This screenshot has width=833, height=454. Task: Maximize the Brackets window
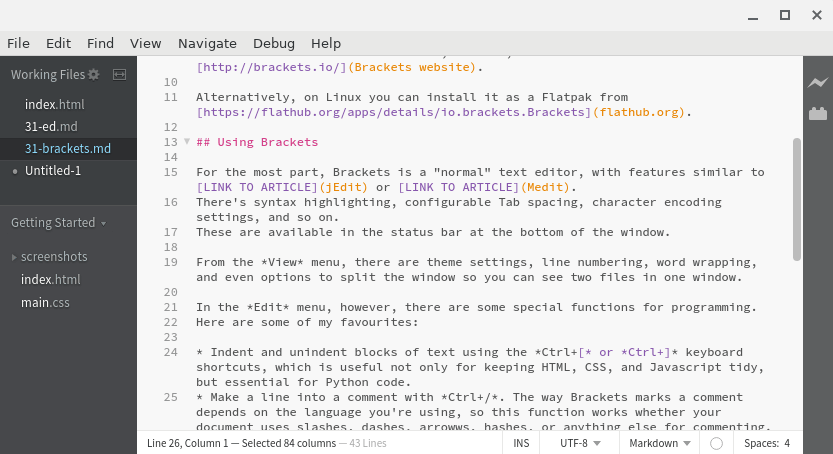(x=784, y=15)
